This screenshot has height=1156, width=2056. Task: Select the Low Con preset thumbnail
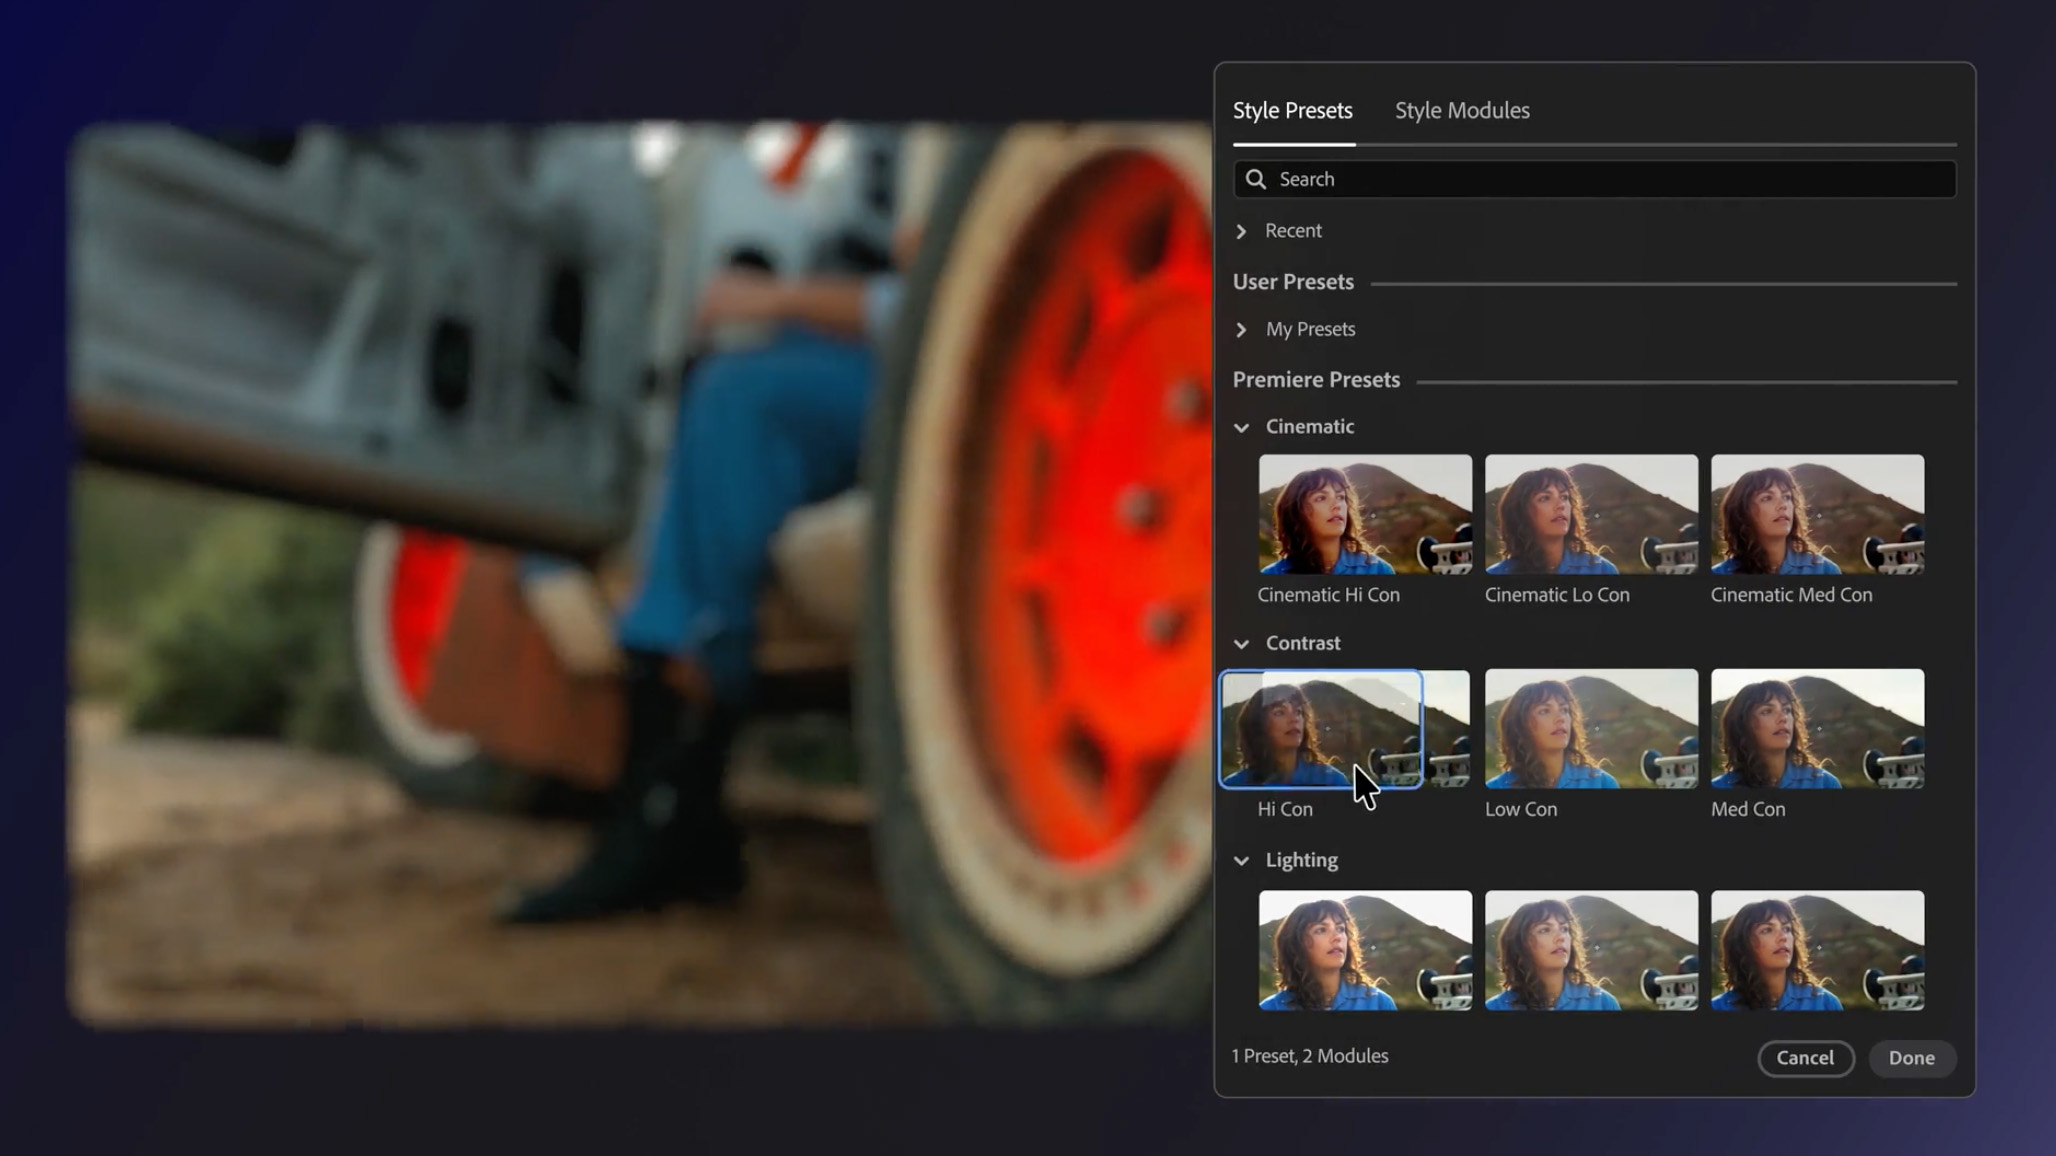click(1591, 729)
